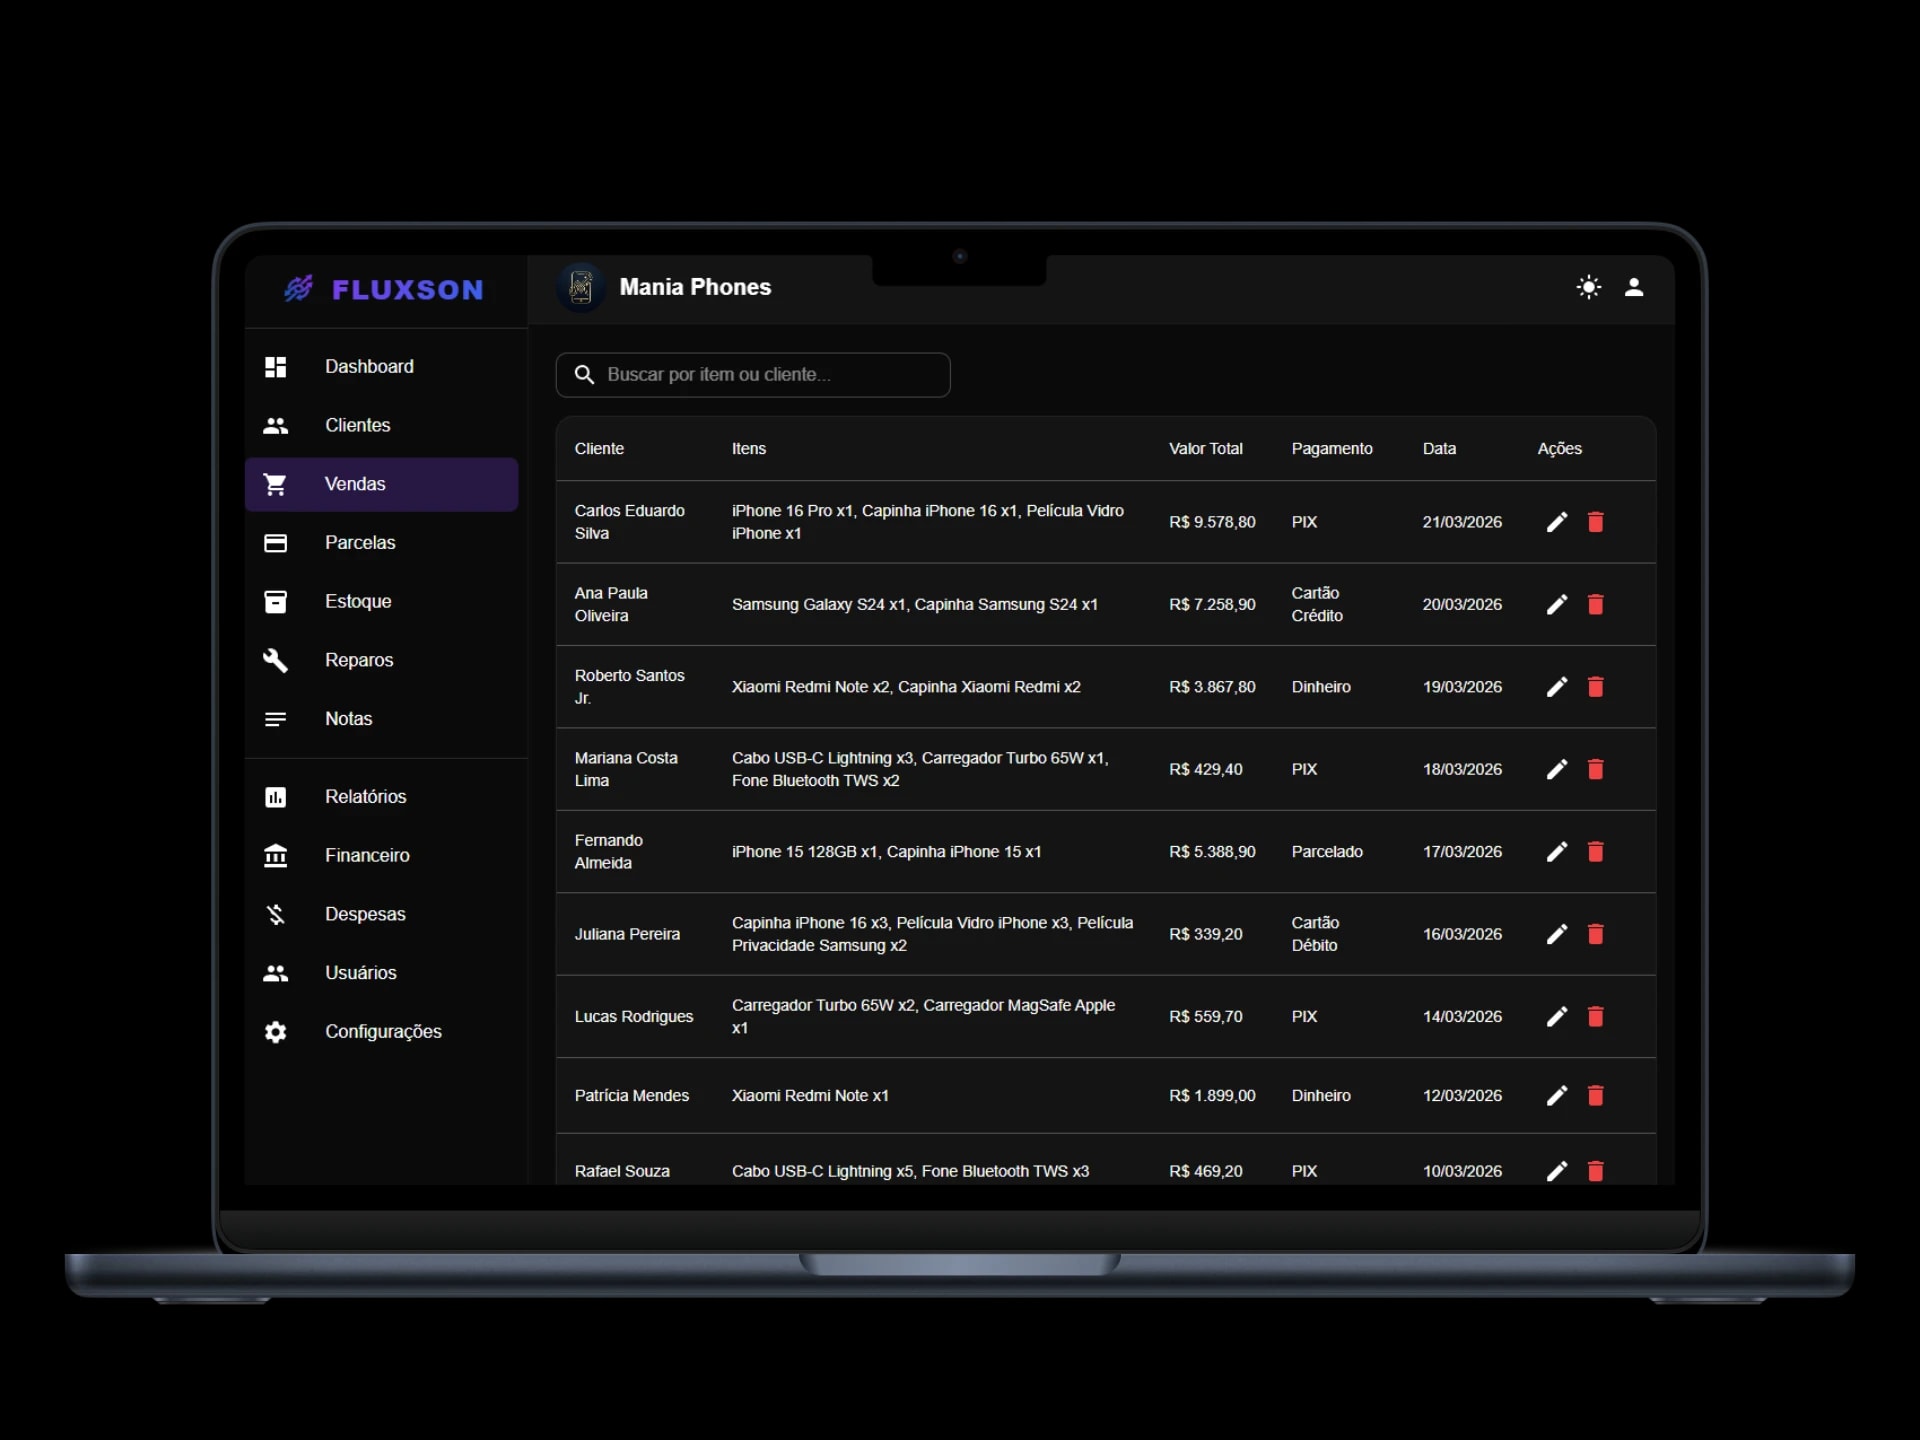This screenshot has height=1440, width=1920.
Task: Edit the Lucas Rodrigues sale entry
Action: 1556,1017
